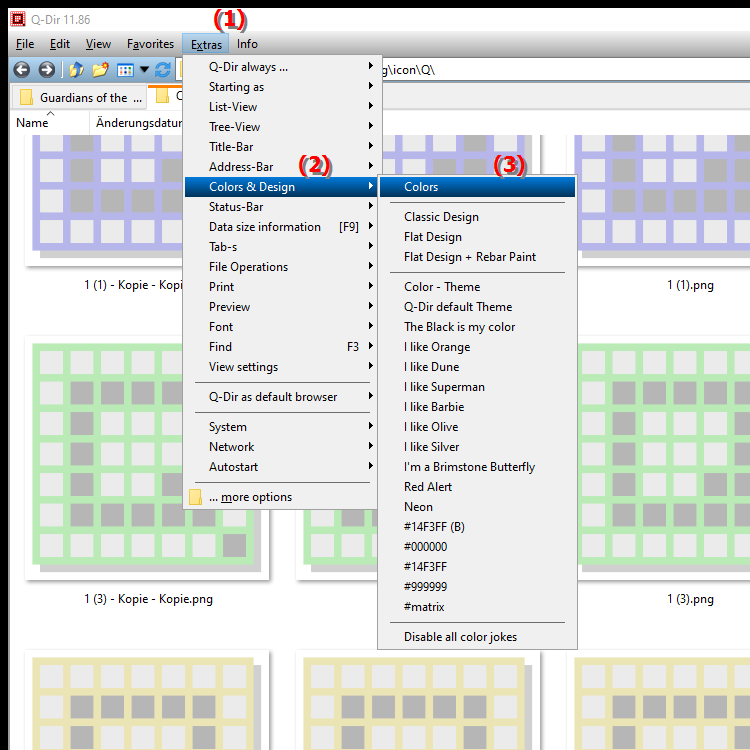Viewport: 750px width, 750px height.
Task: Open the '... more options' folder entry
Action: click(x=250, y=497)
